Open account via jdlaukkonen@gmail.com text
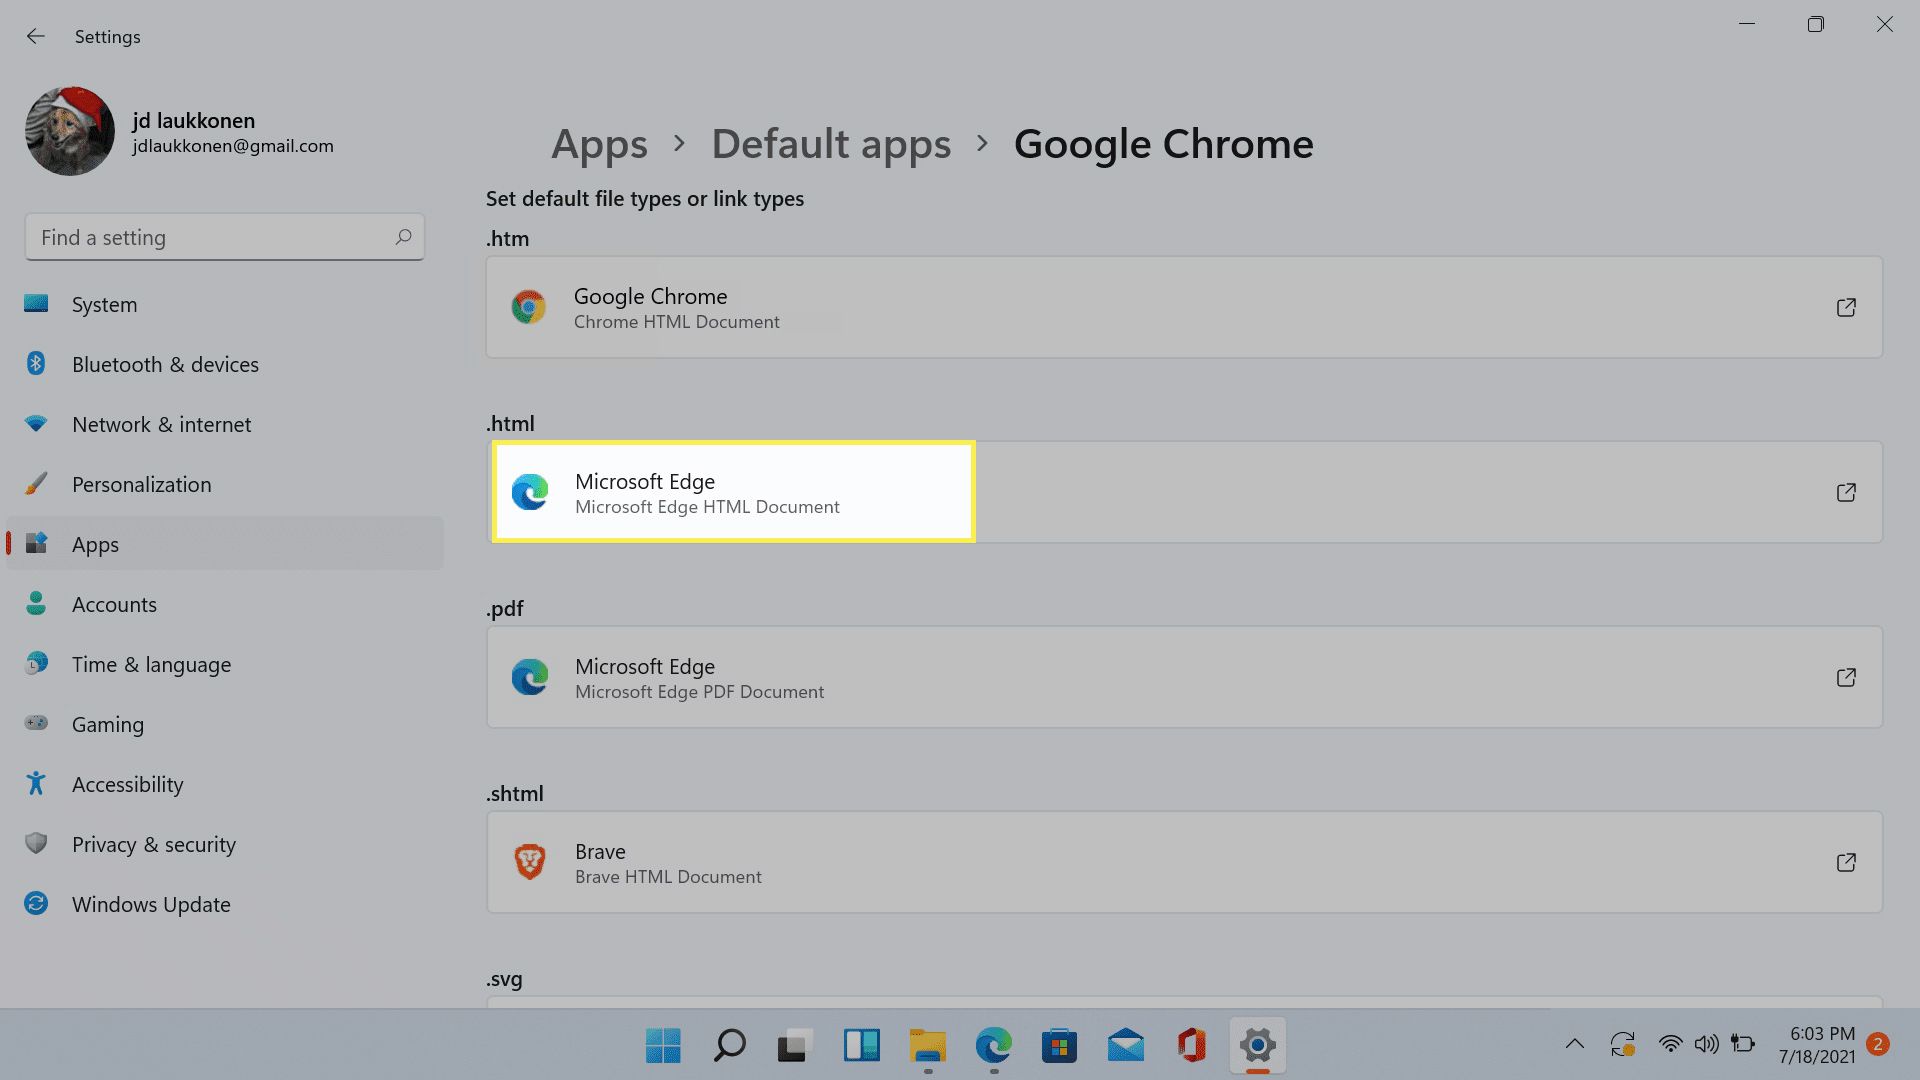 [233, 146]
